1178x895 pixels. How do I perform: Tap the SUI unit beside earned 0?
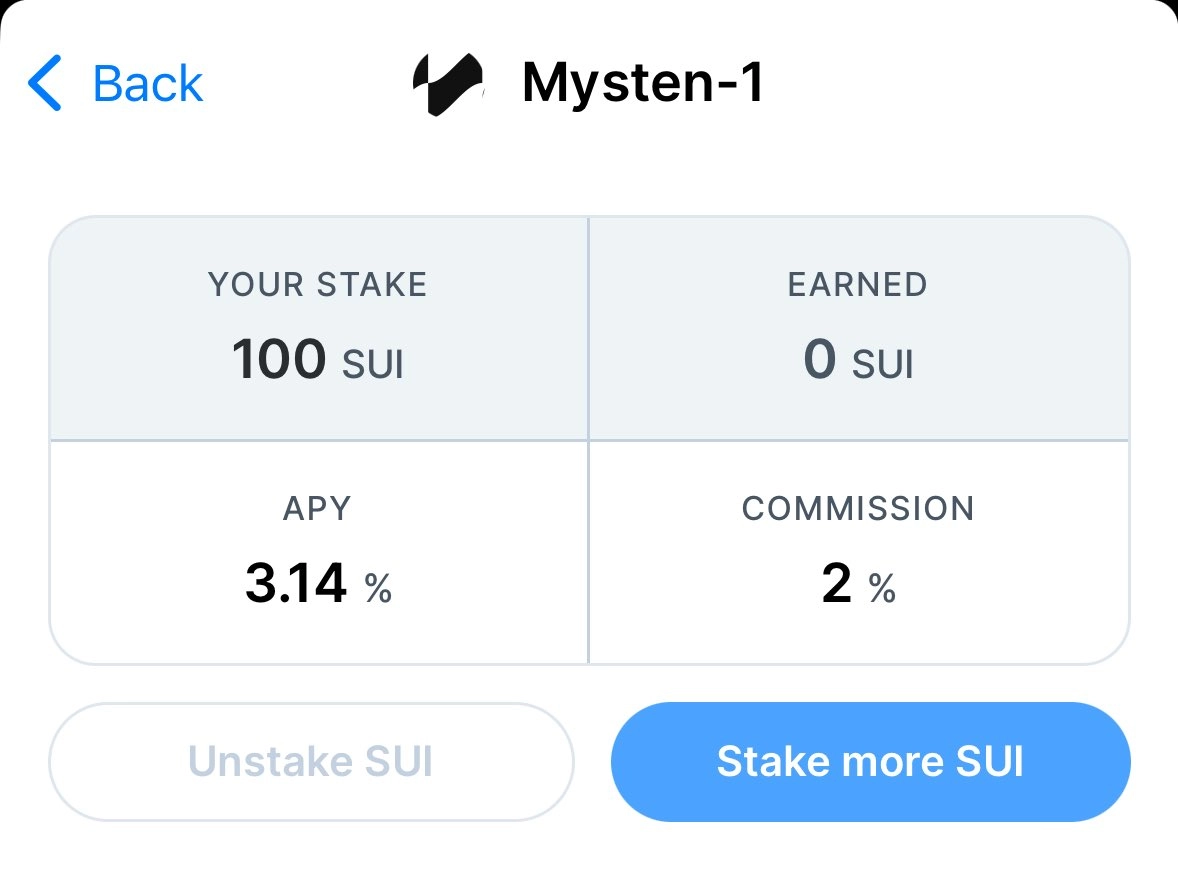tap(883, 364)
